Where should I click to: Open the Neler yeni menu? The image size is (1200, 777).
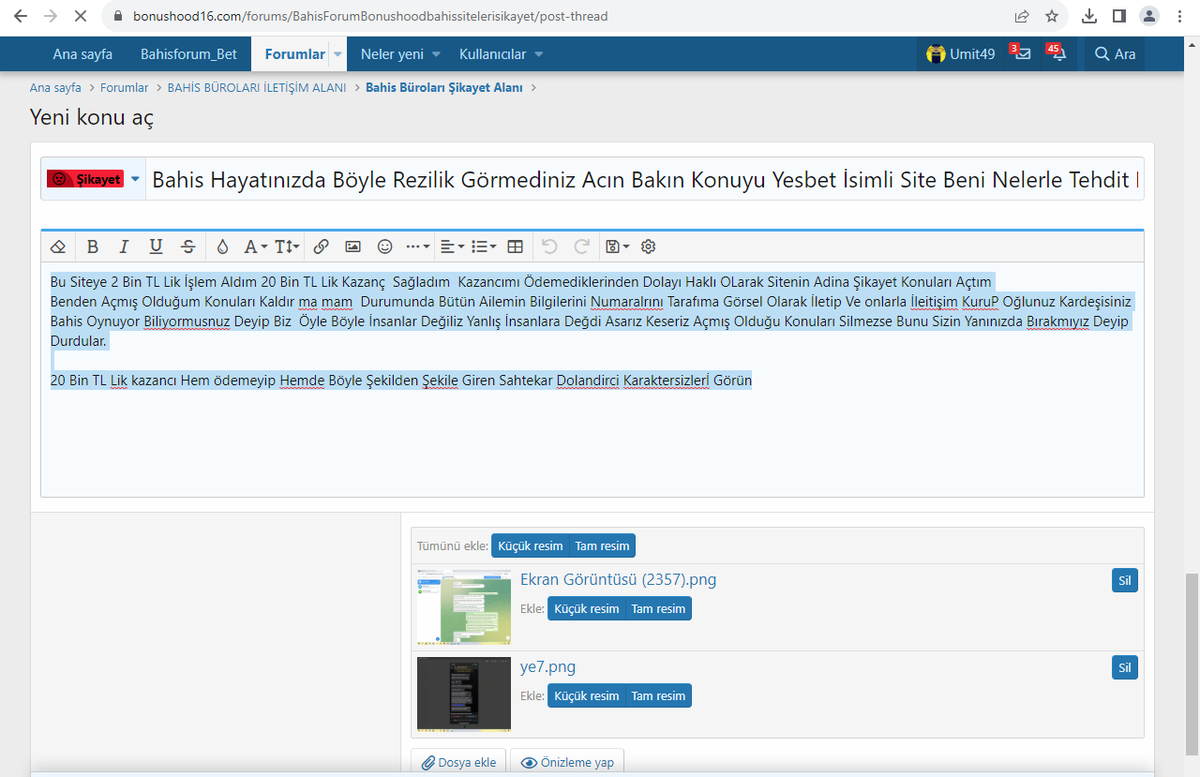(400, 54)
